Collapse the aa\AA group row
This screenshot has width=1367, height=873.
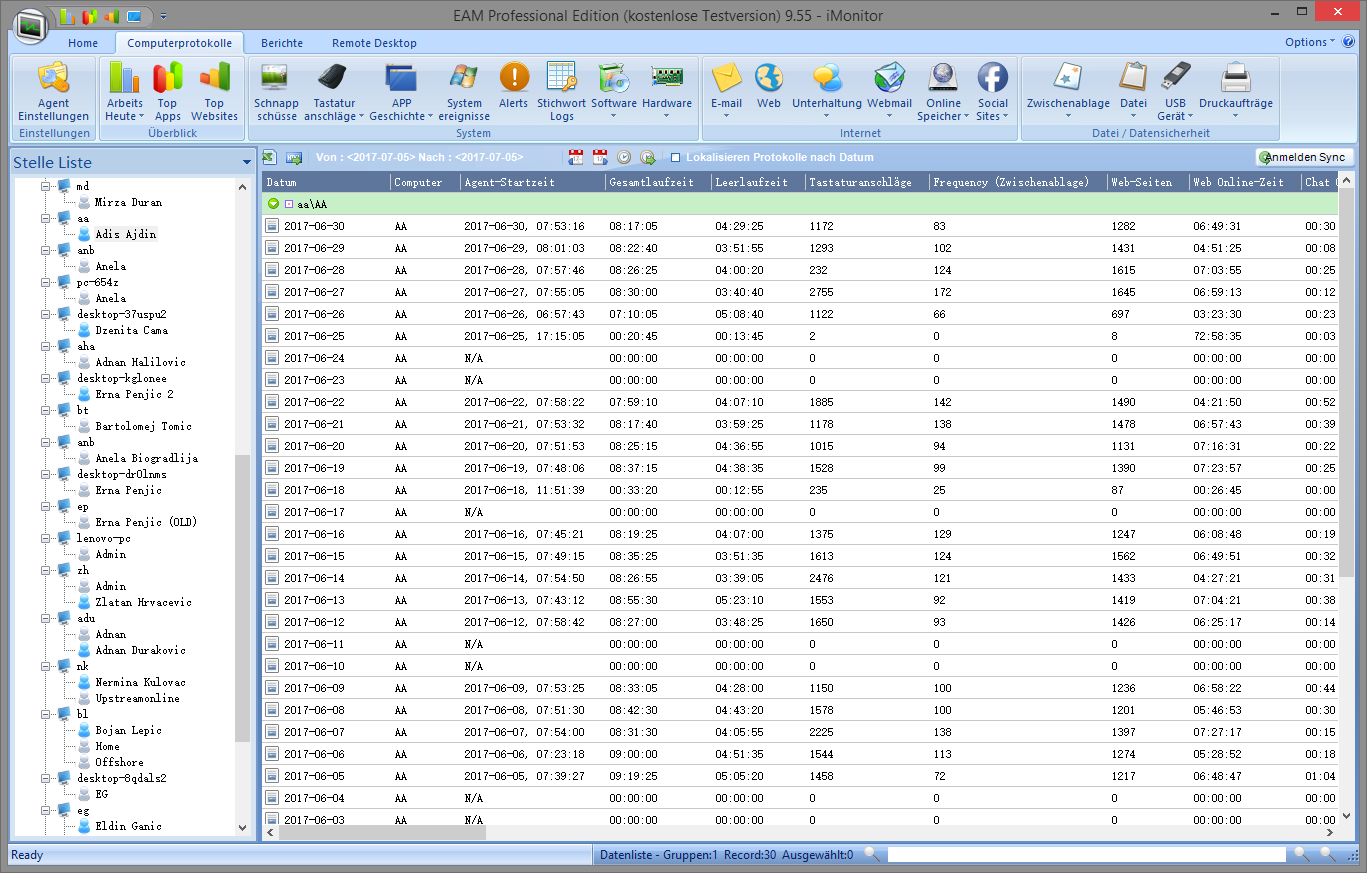[x=273, y=204]
